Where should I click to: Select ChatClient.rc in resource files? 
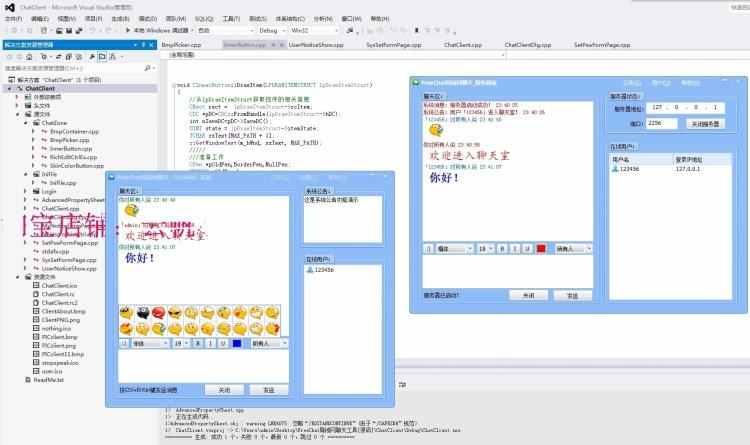point(58,294)
